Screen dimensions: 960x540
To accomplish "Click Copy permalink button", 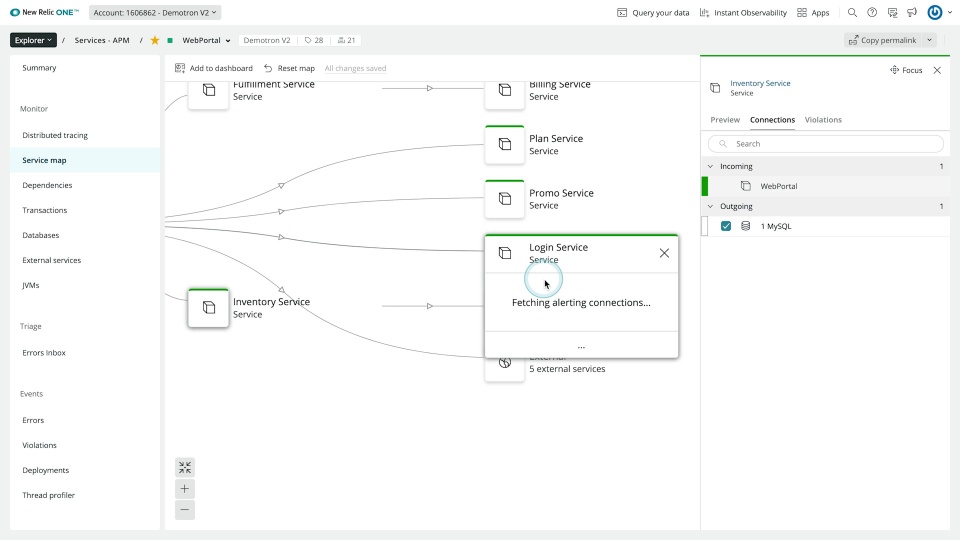I will coord(883,40).
